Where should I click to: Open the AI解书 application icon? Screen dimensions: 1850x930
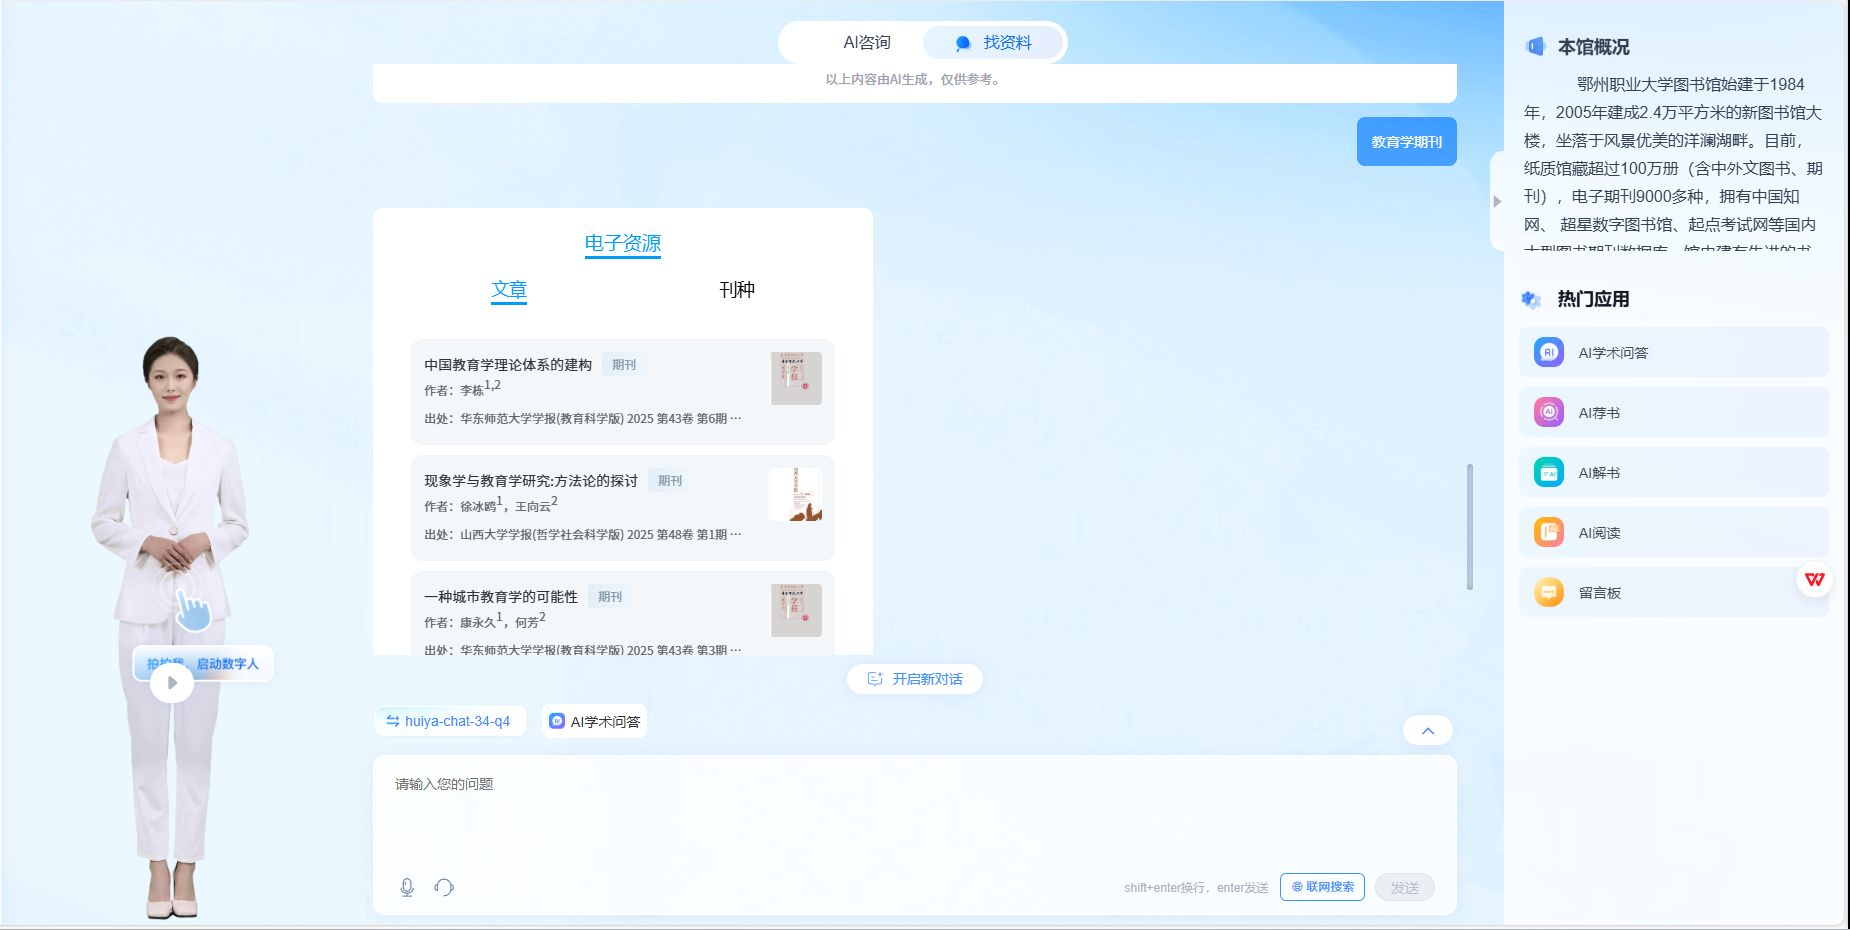point(1549,473)
